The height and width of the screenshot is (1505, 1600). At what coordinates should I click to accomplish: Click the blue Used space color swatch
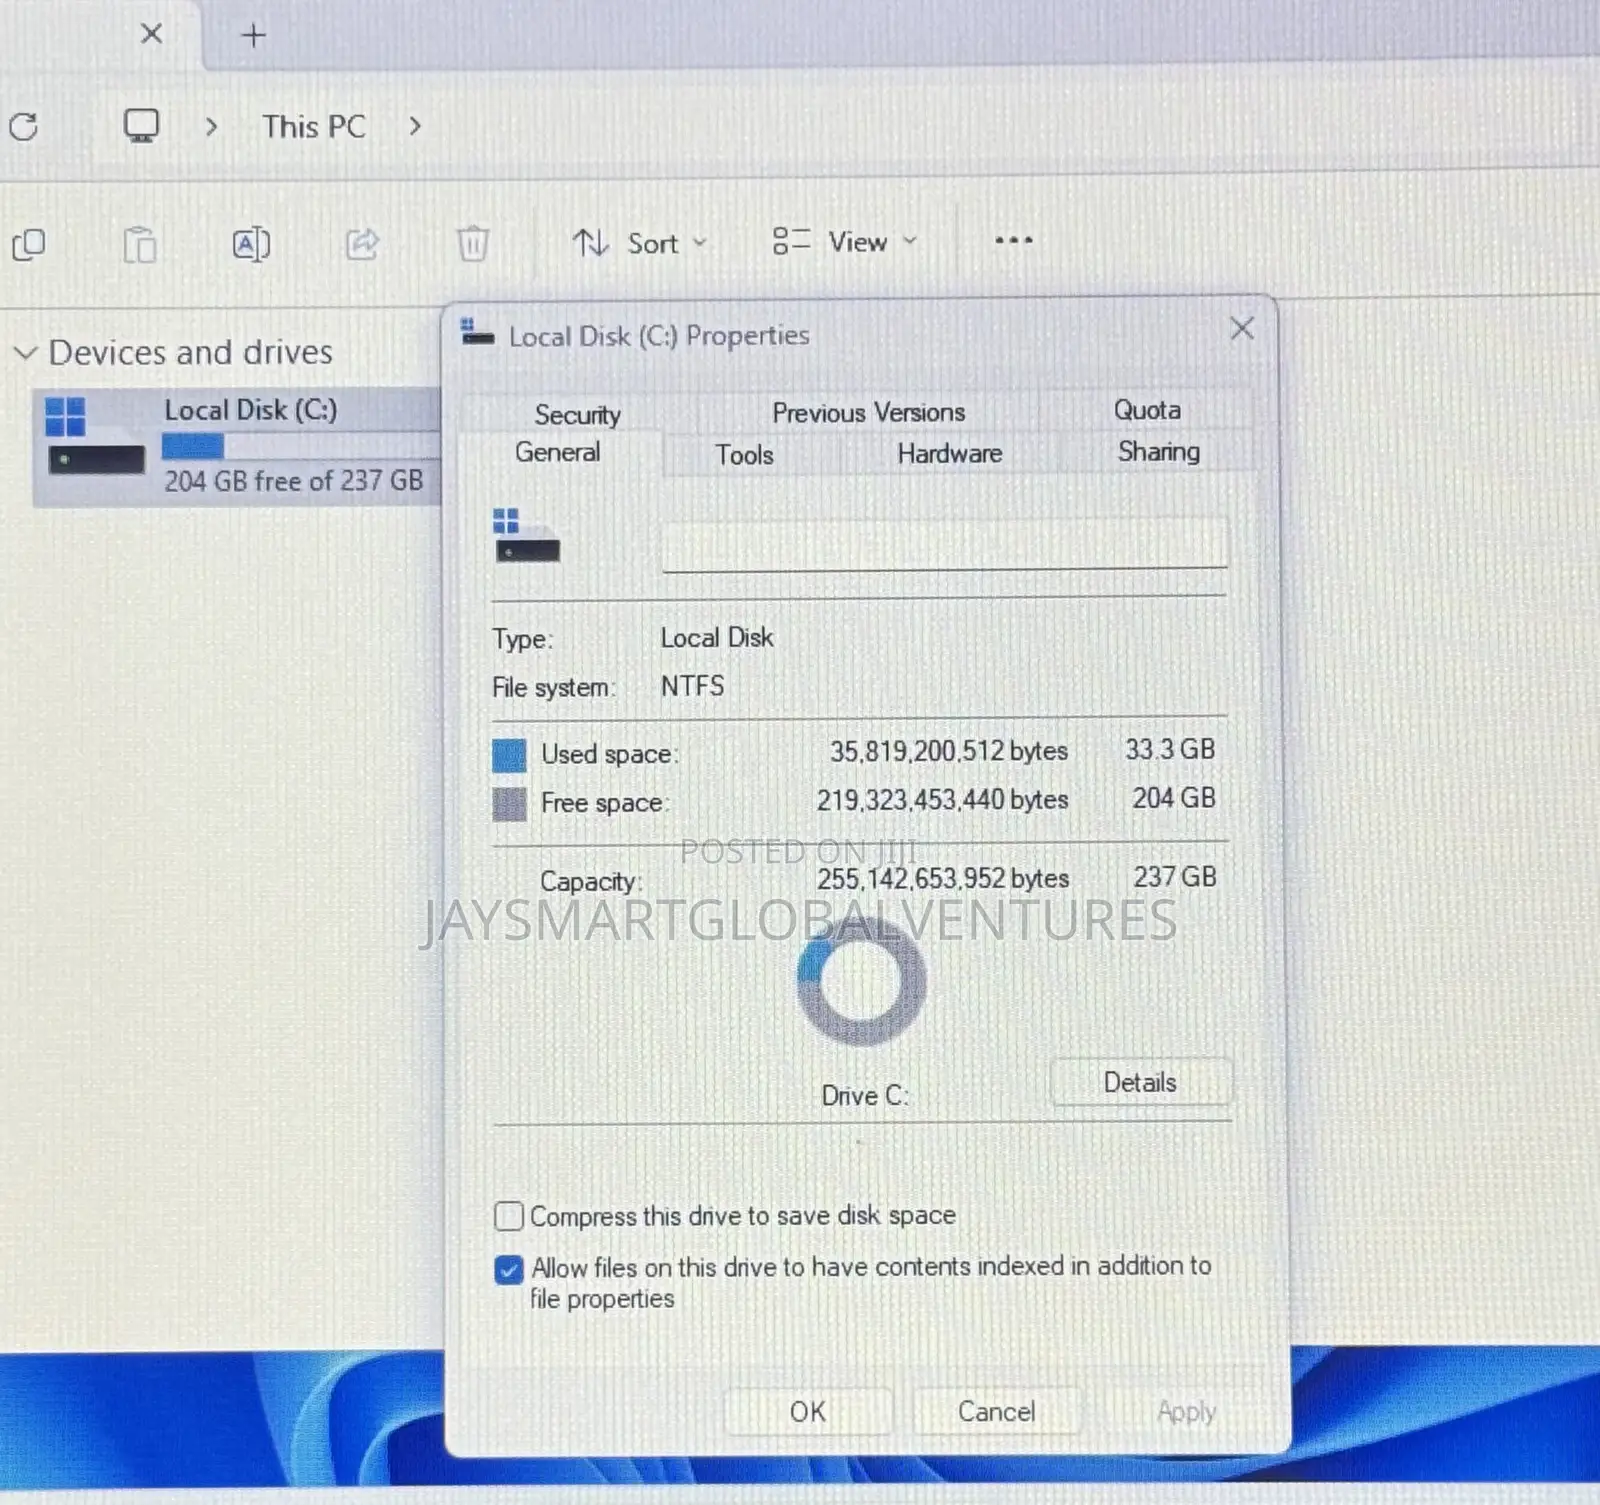click(x=509, y=755)
